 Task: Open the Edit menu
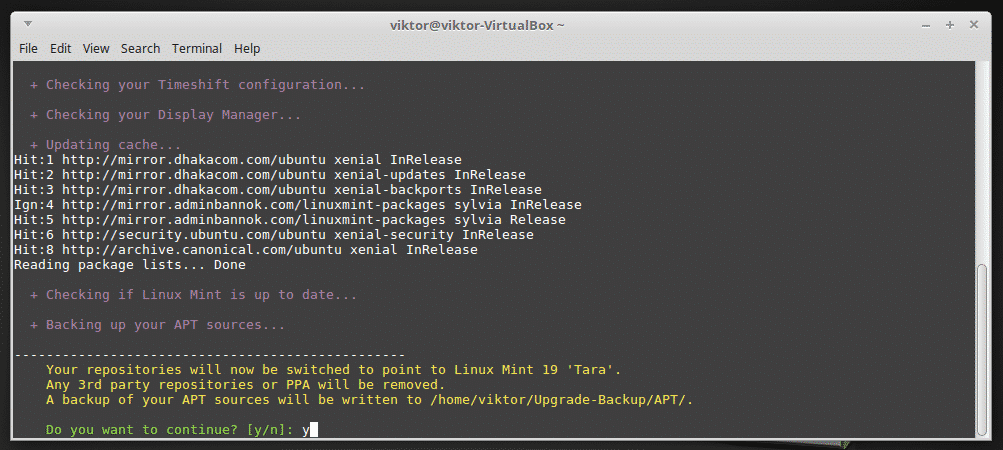(60, 48)
